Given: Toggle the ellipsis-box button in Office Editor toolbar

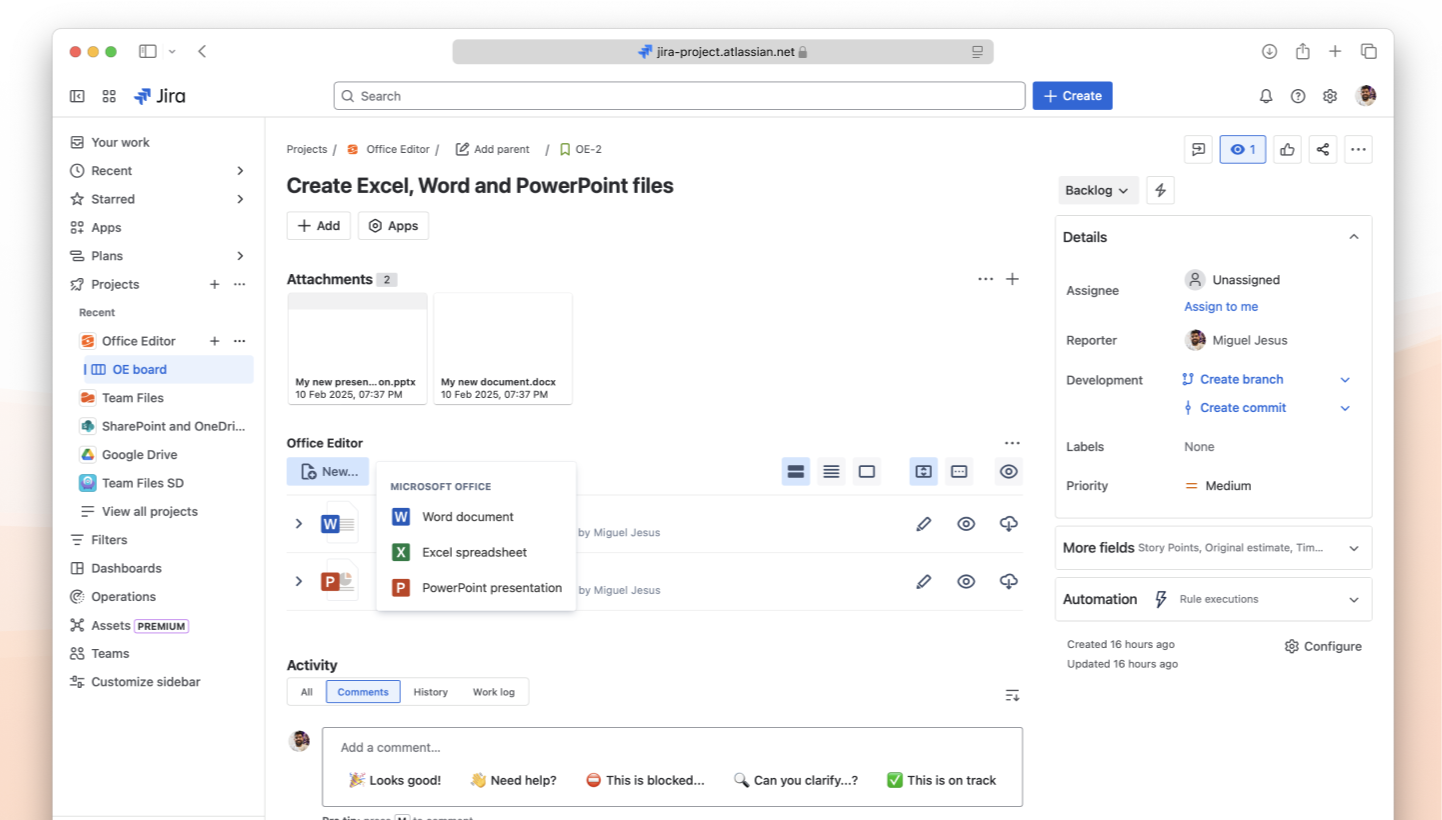Looking at the screenshot, I should tap(959, 471).
